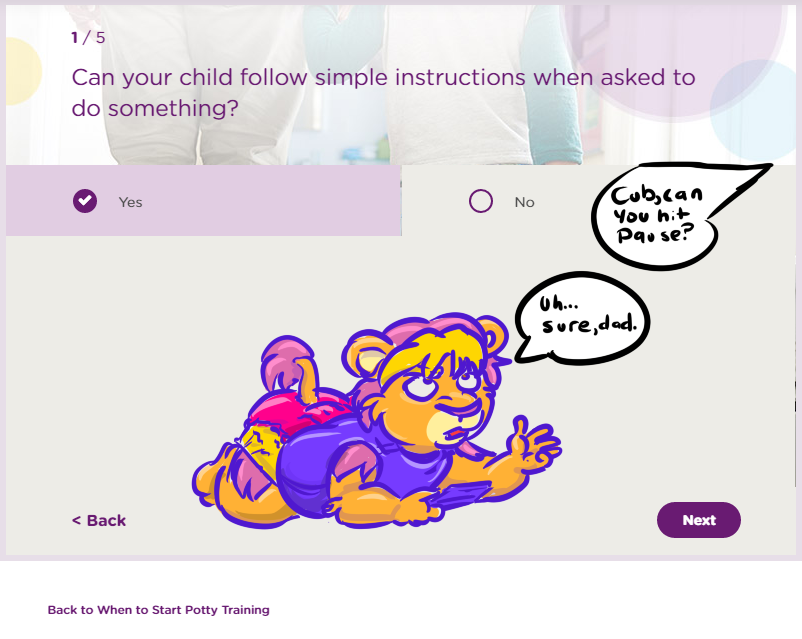Click the "Yes" answer label text
The width and height of the screenshot is (802, 639).
(x=131, y=202)
